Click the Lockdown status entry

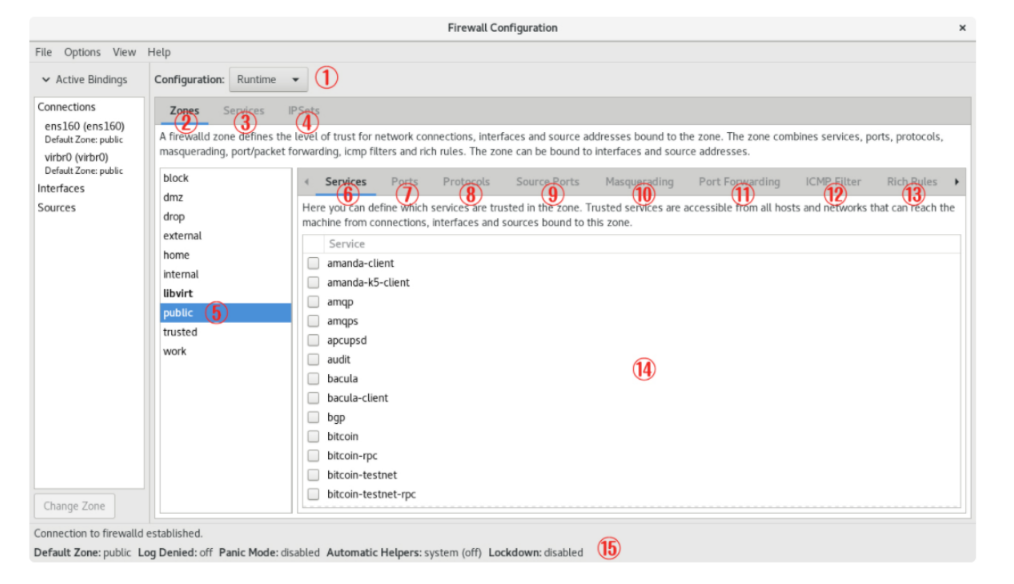535,552
